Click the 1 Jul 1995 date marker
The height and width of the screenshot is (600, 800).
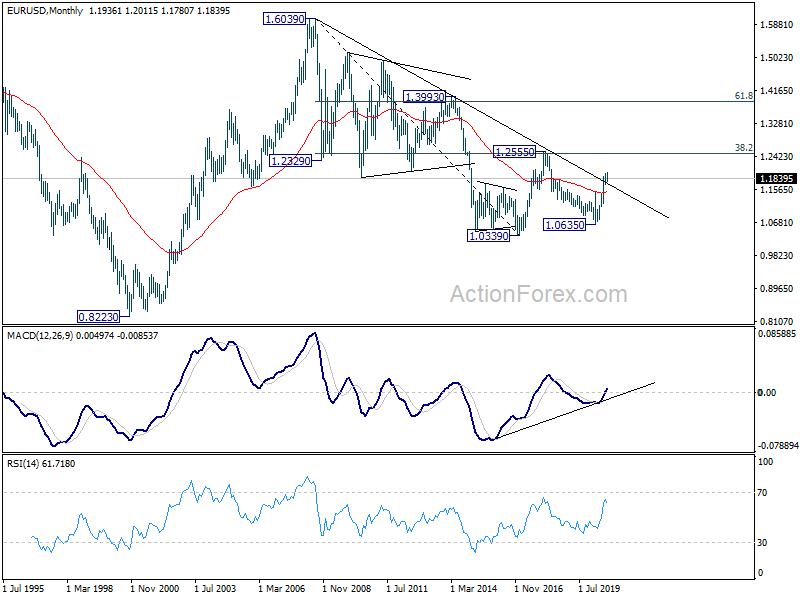[x=24, y=588]
